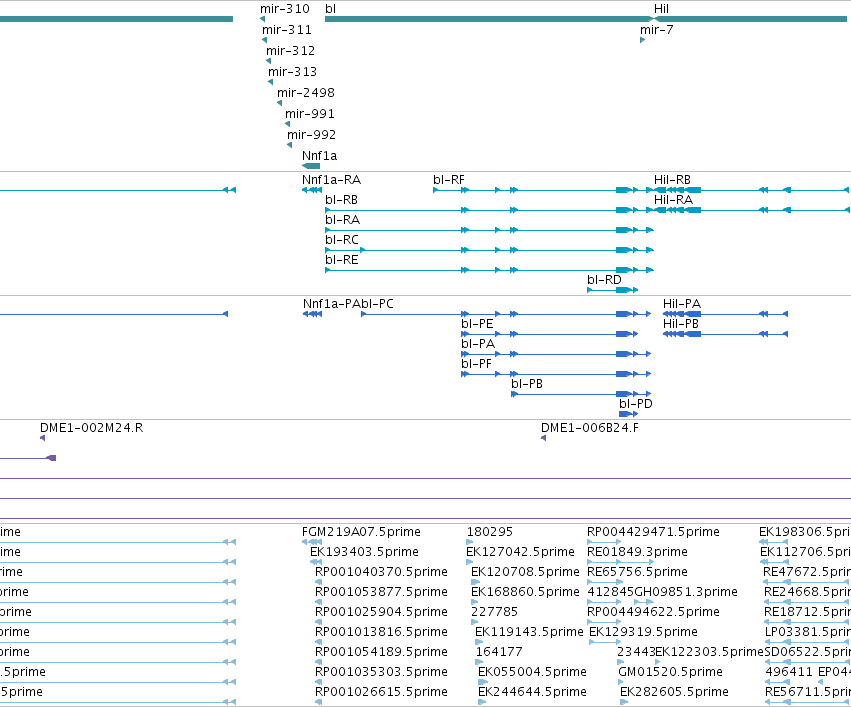Select protein bl-PD label

point(636,404)
